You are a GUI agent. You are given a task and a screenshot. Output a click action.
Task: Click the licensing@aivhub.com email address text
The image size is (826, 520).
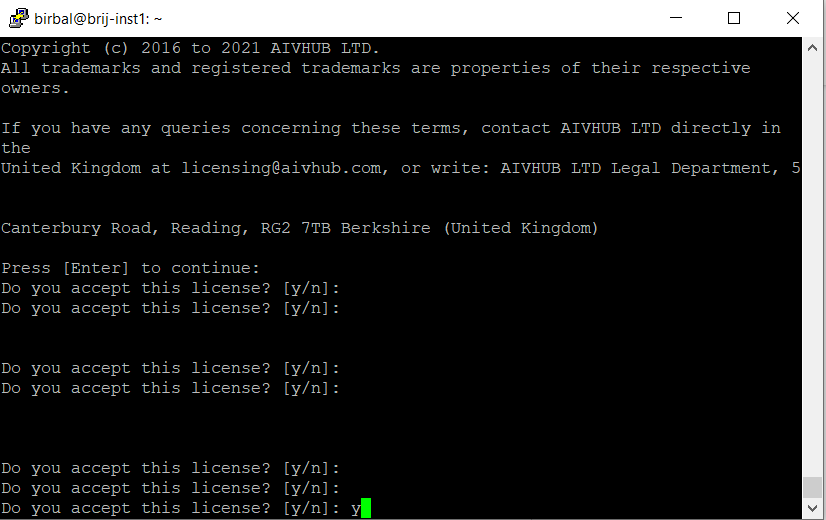(281, 168)
